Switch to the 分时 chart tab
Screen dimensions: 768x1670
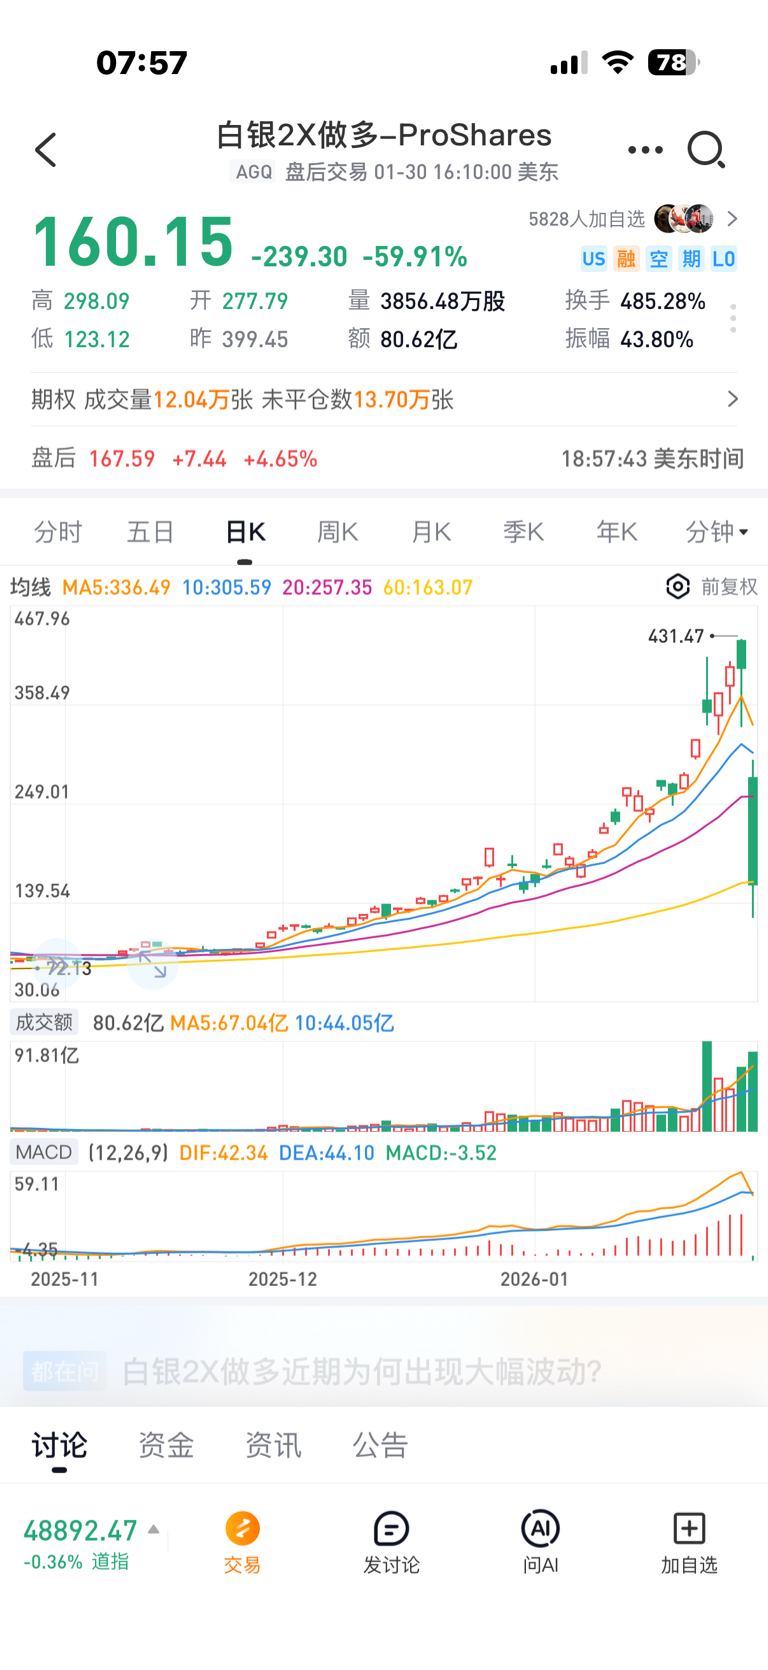coord(58,532)
